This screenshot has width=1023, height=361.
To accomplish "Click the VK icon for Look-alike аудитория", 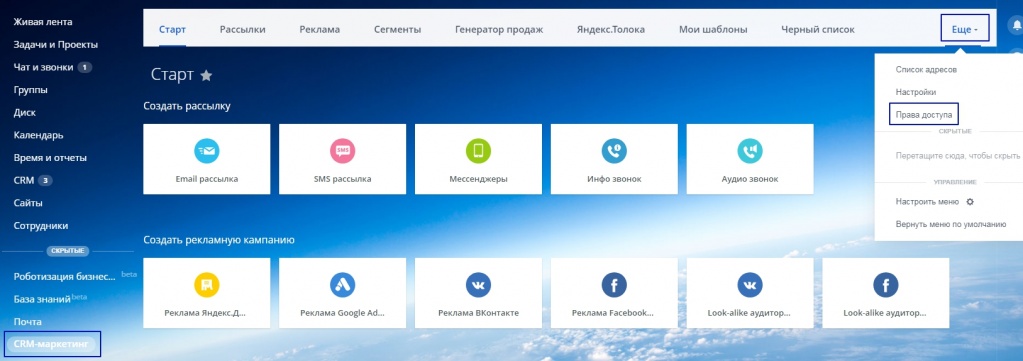I will (750, 285).
